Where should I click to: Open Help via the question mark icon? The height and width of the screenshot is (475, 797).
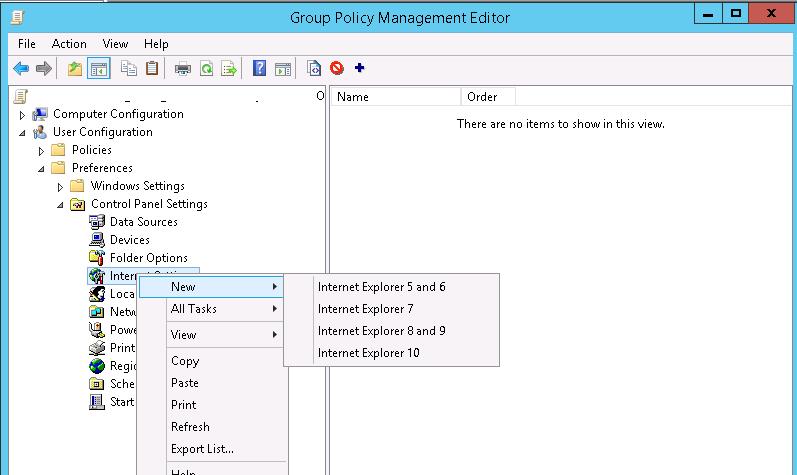[259, 68]
